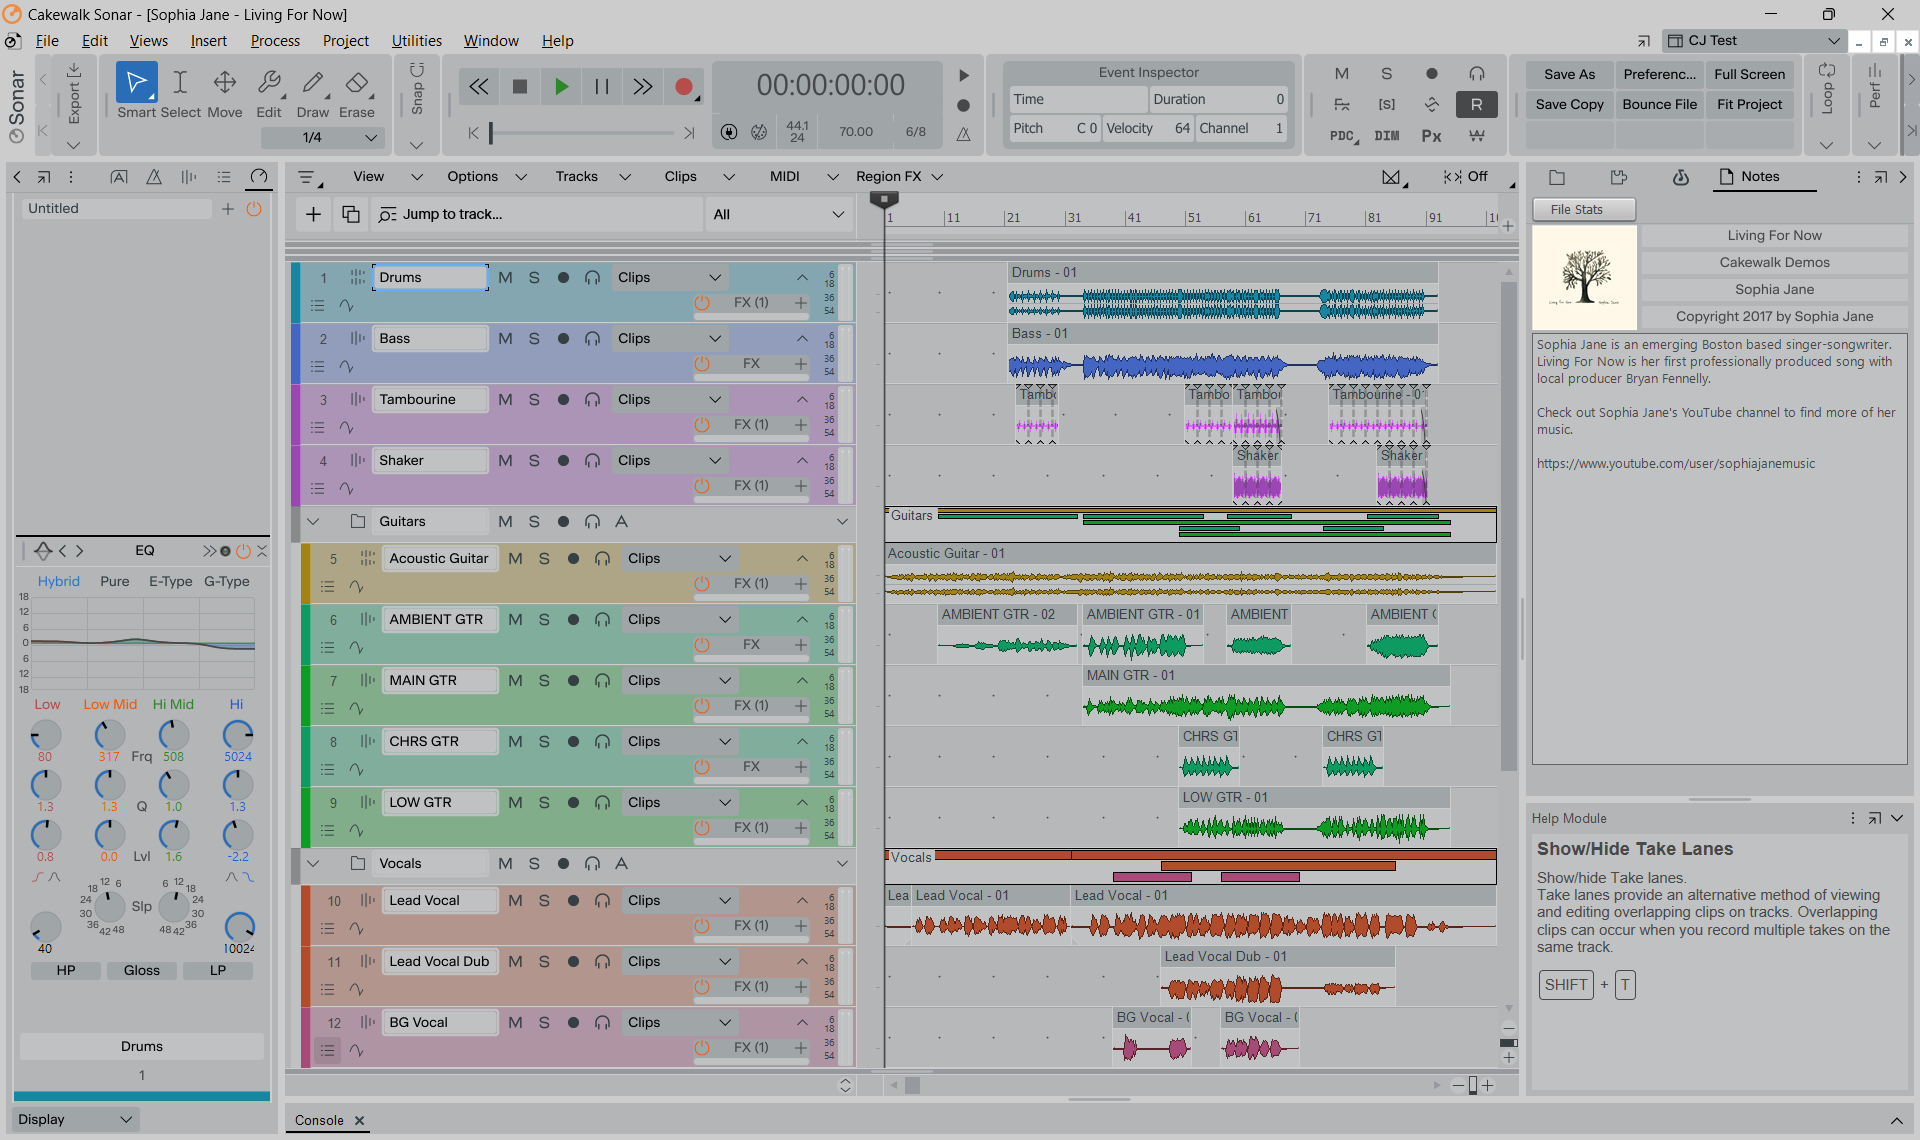Open the Drums track Clips dropdown
1920x1140 pixels.
click(x=669, y=277)
